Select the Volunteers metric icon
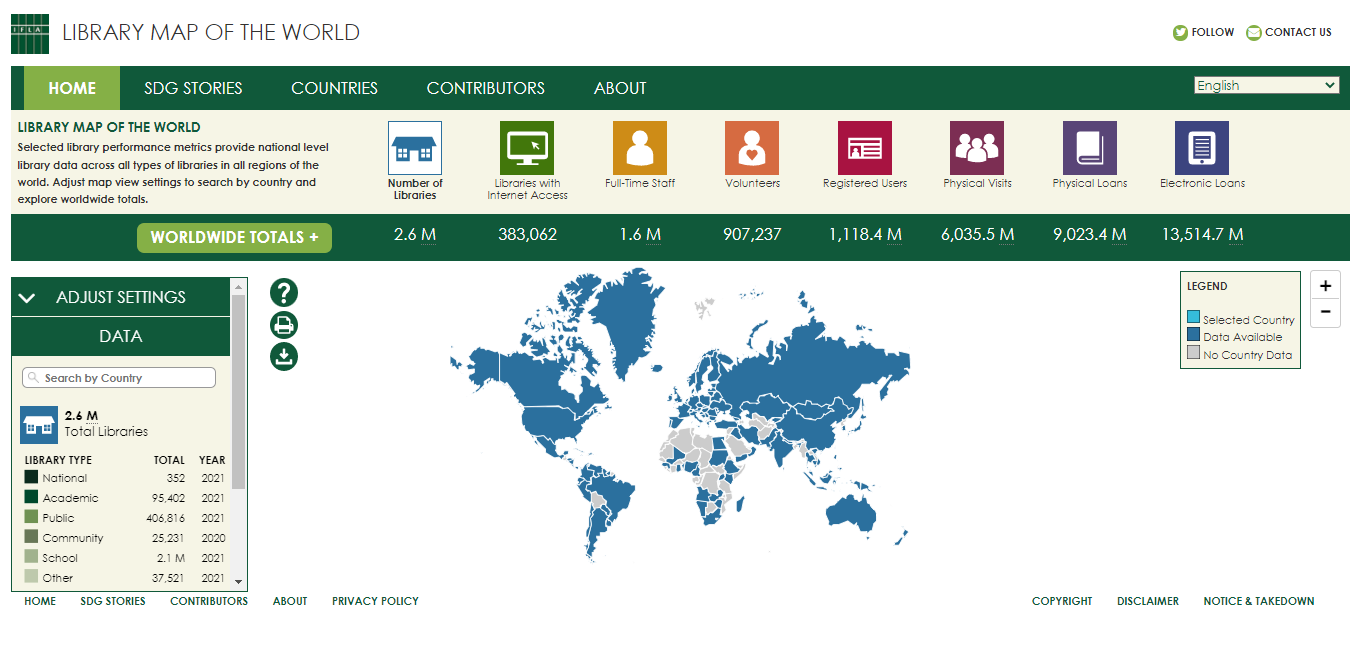 coord(752,148)
